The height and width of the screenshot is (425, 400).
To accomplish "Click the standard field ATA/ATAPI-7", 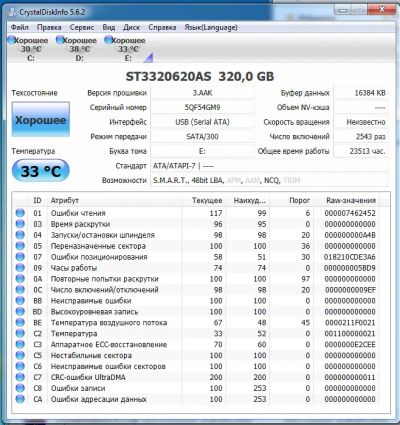I will click(269, 166).
